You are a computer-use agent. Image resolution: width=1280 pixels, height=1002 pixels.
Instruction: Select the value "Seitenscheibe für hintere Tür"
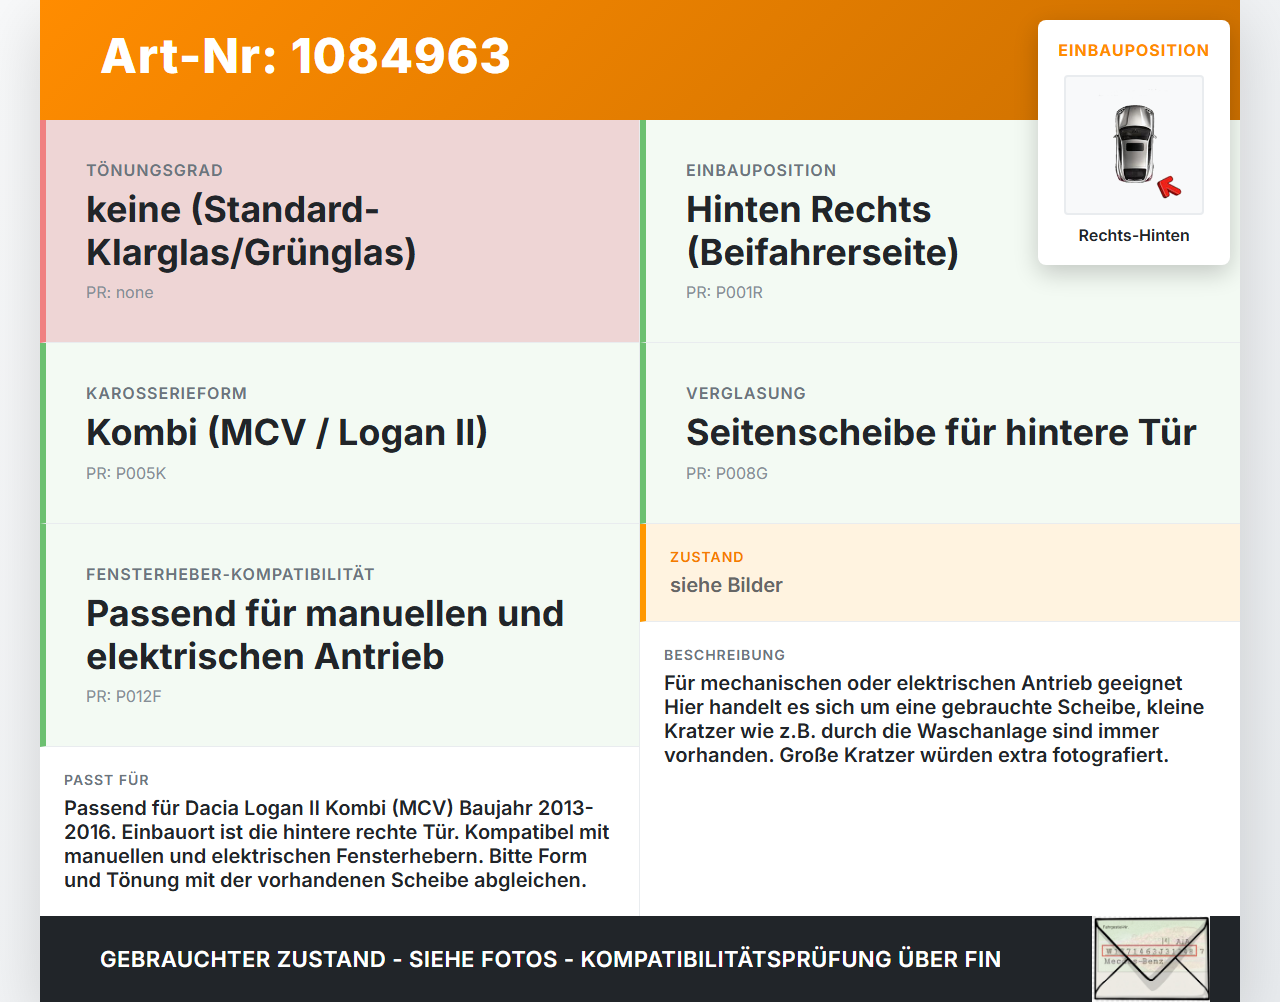point(941,432)
